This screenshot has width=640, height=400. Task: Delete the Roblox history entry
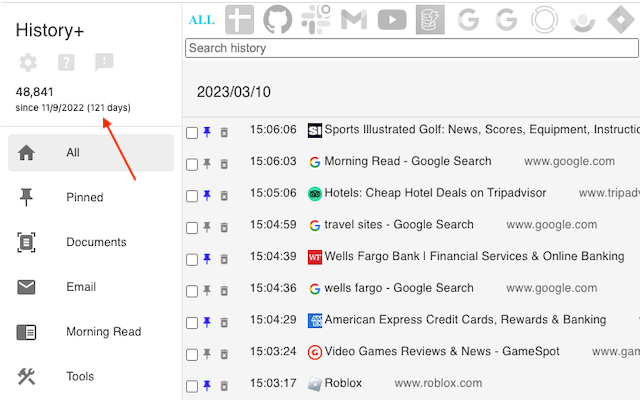(224, 385)
